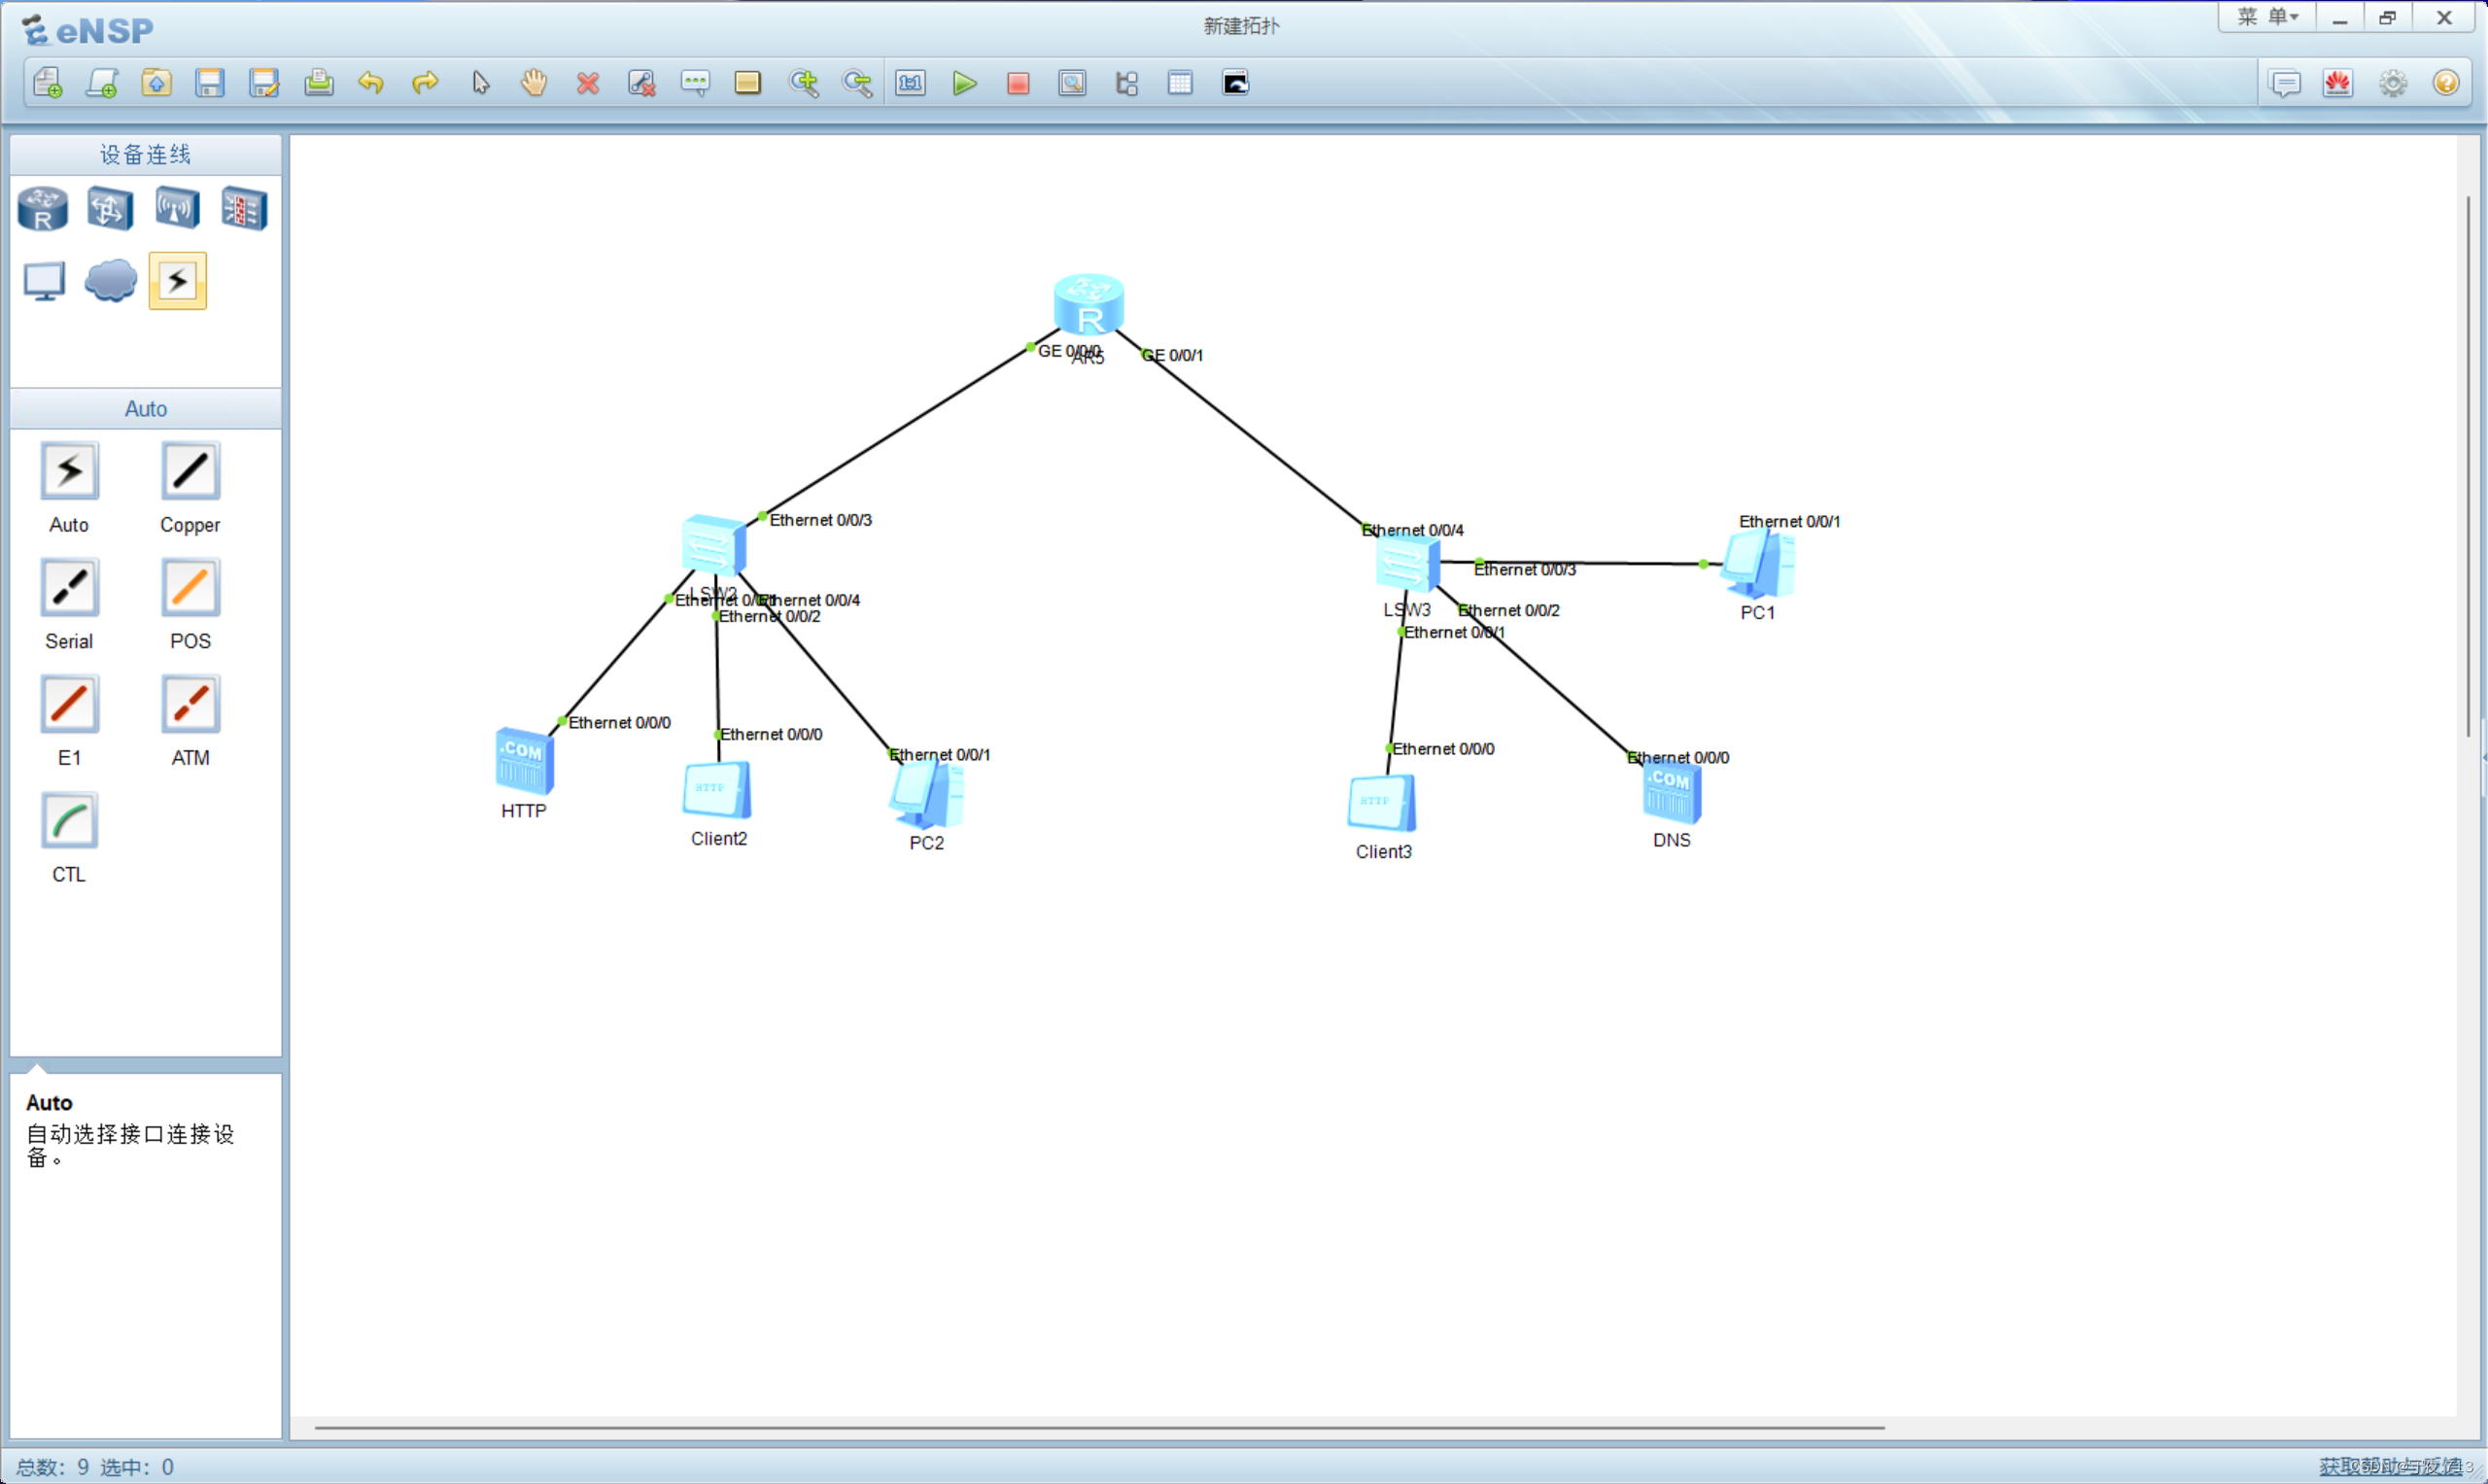The height and width of the screenshot is (1484, 2488).
Task: Select the LSW3 switch on canvas
Action: 1407,564
